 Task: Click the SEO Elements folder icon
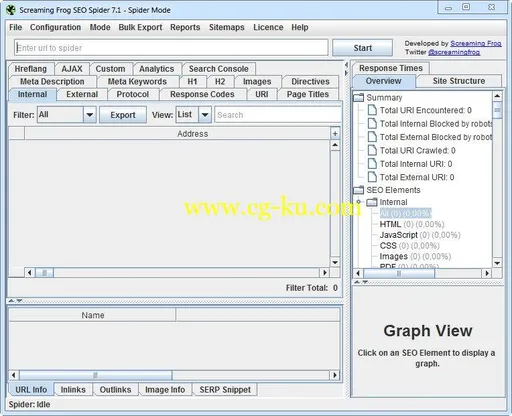[359, 190]
